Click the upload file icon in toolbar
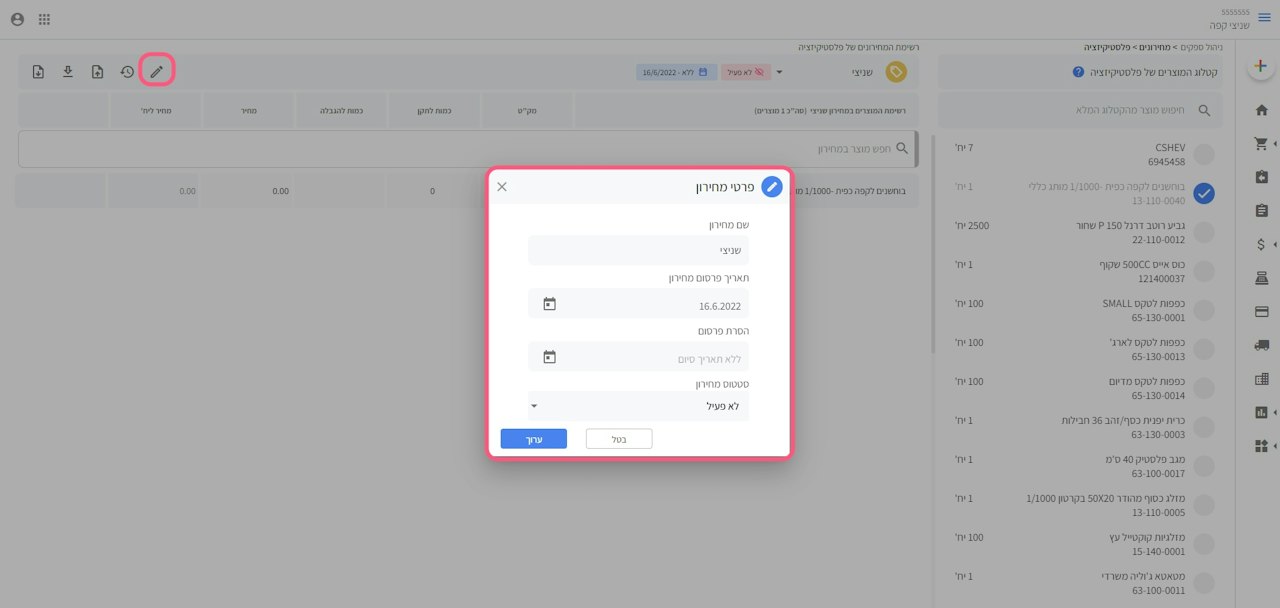The image size is (1280, 608). coord(97,71)
